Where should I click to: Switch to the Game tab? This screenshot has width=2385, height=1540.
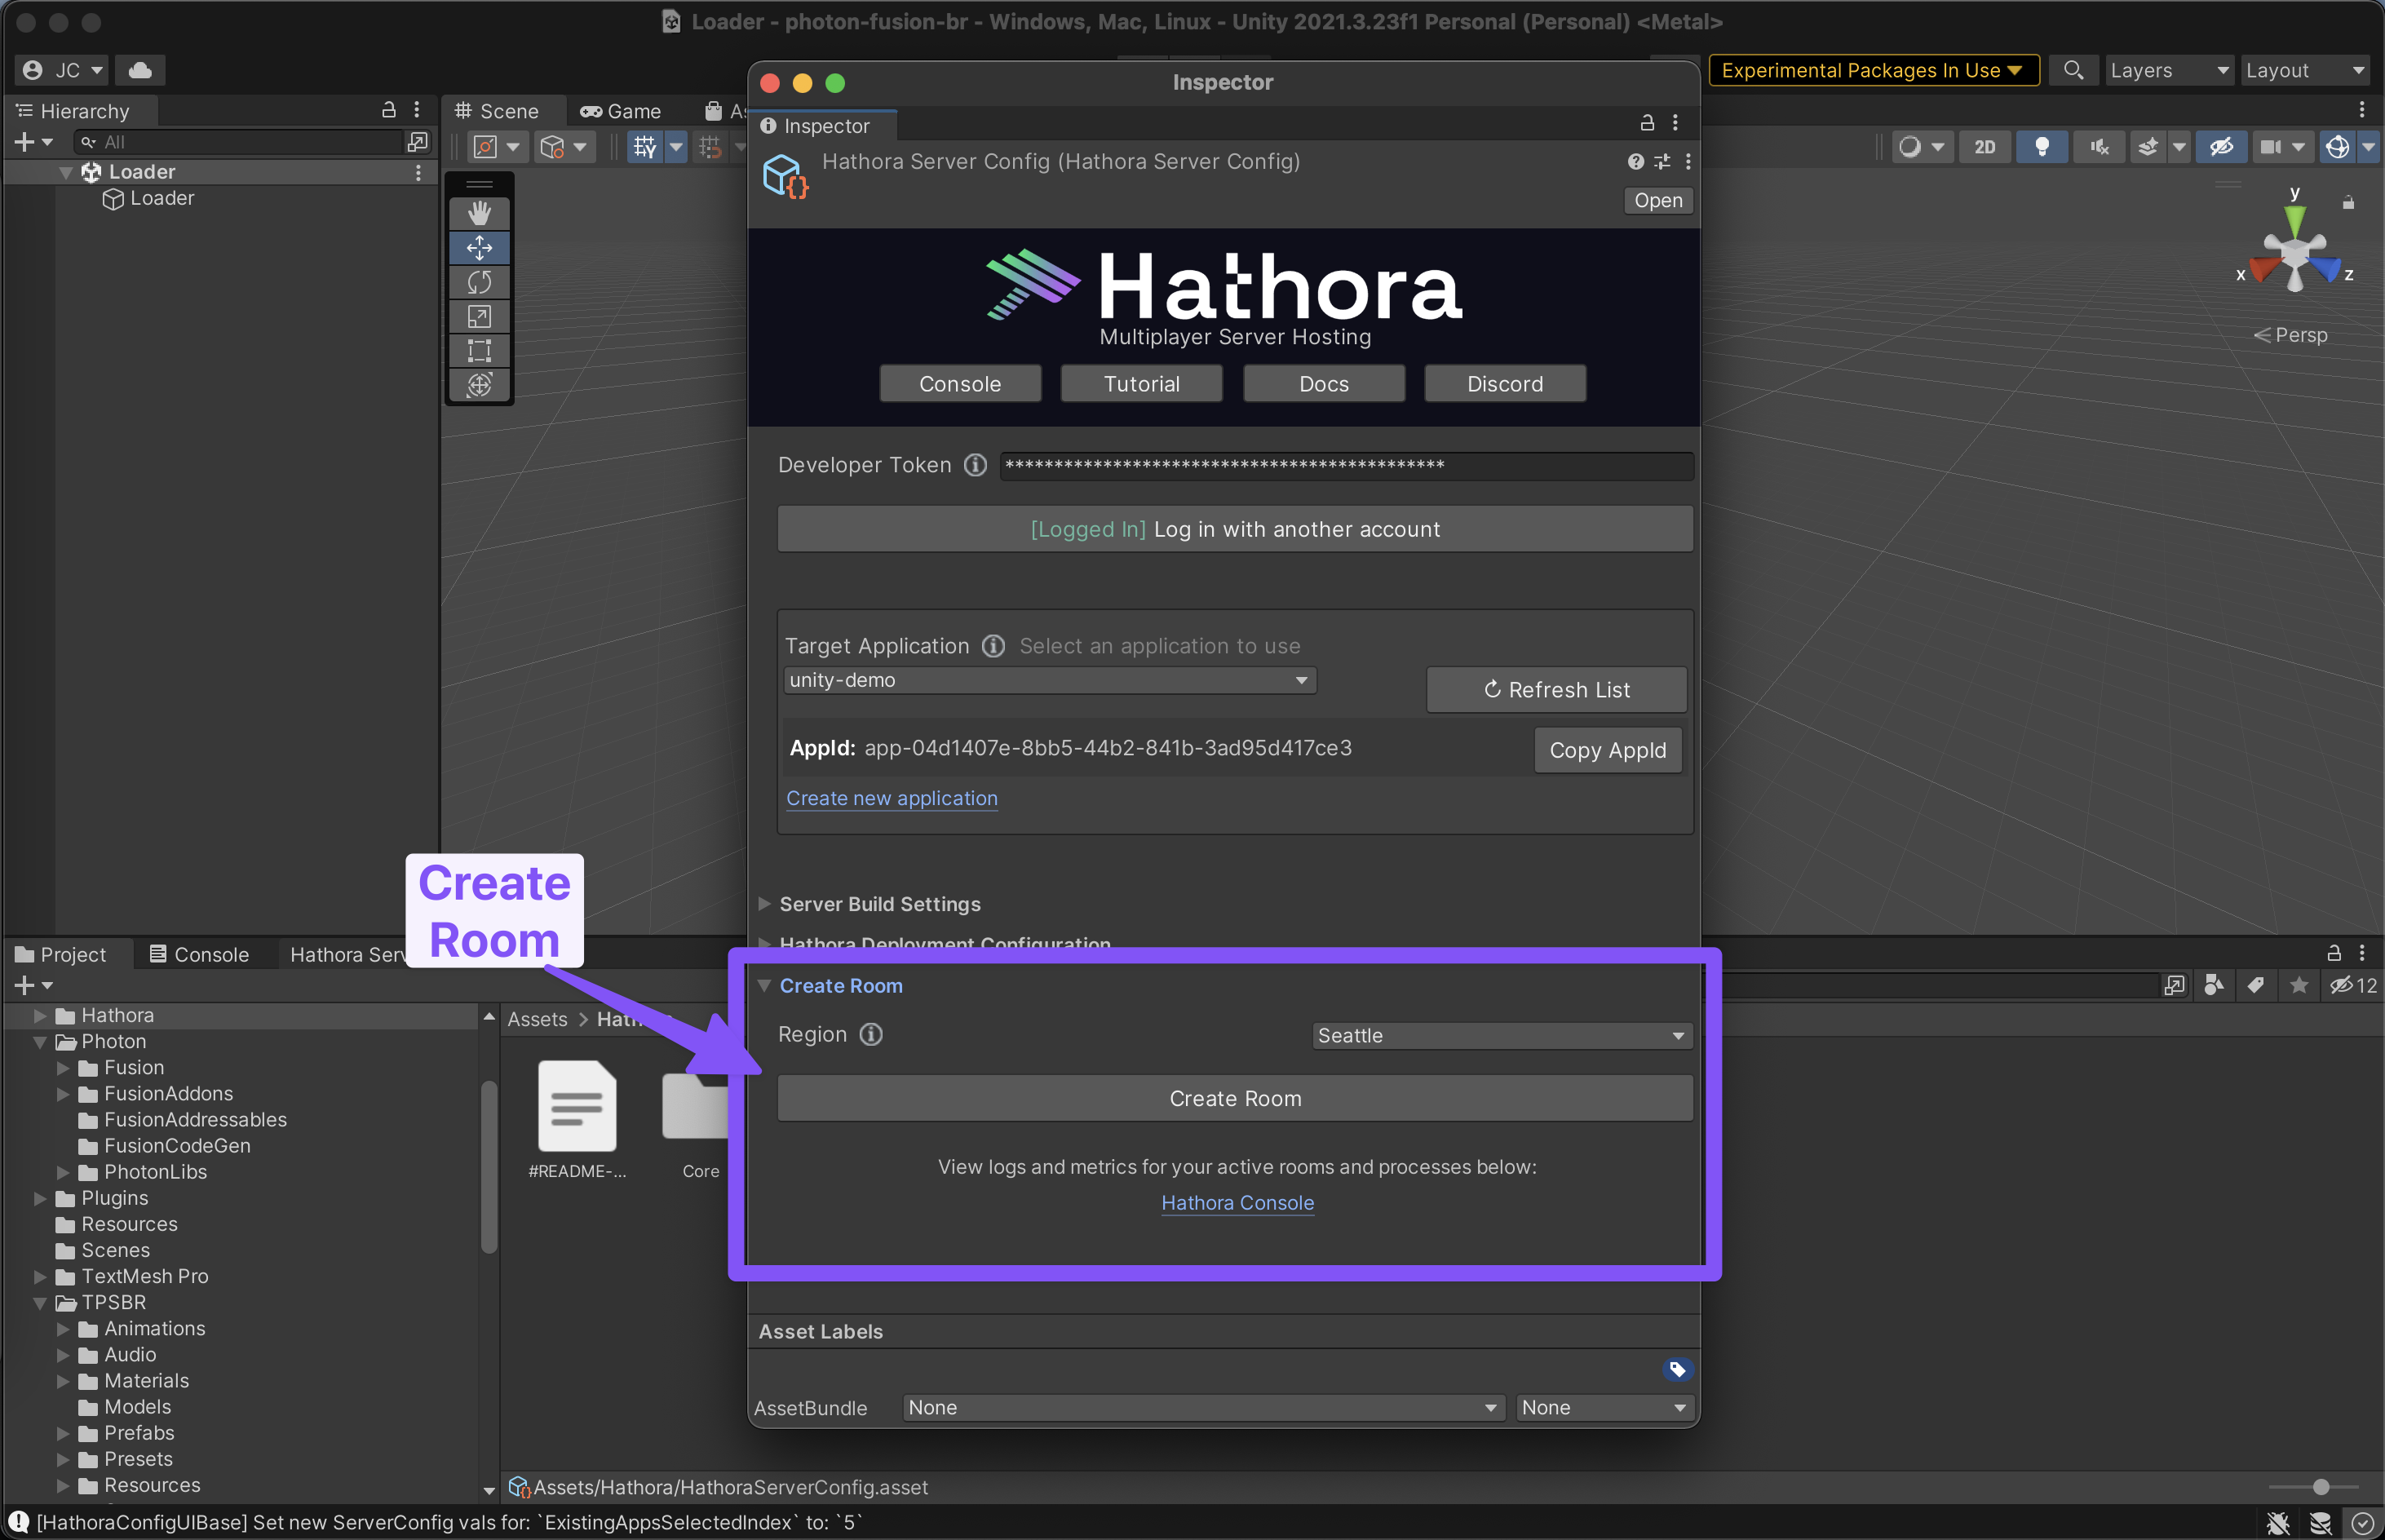coord(621,111)
